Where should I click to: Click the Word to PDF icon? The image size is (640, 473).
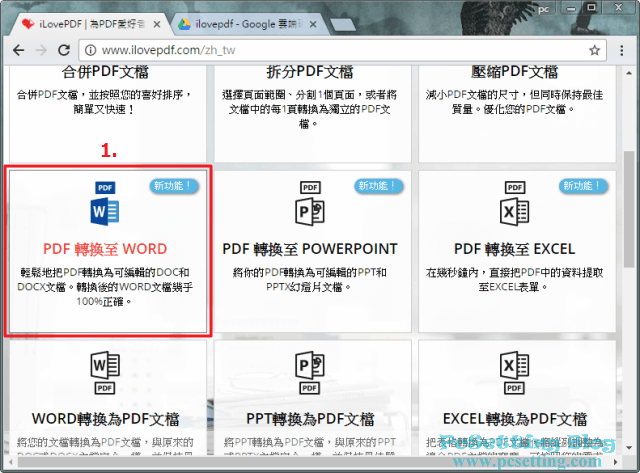(105, 372)
